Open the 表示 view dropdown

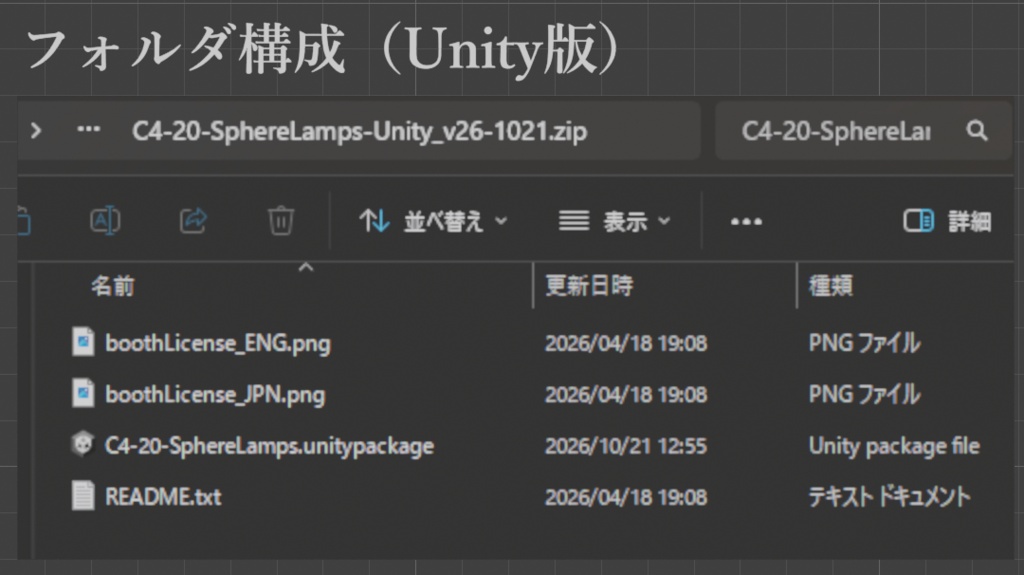click(615, 222)
